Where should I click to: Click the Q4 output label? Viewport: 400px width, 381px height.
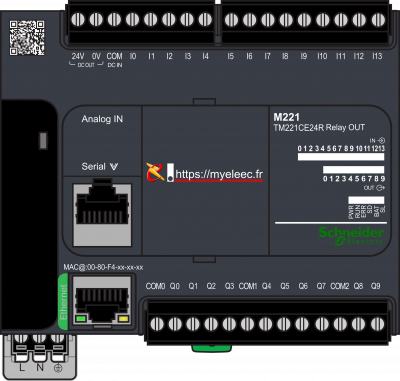(266, 286)
